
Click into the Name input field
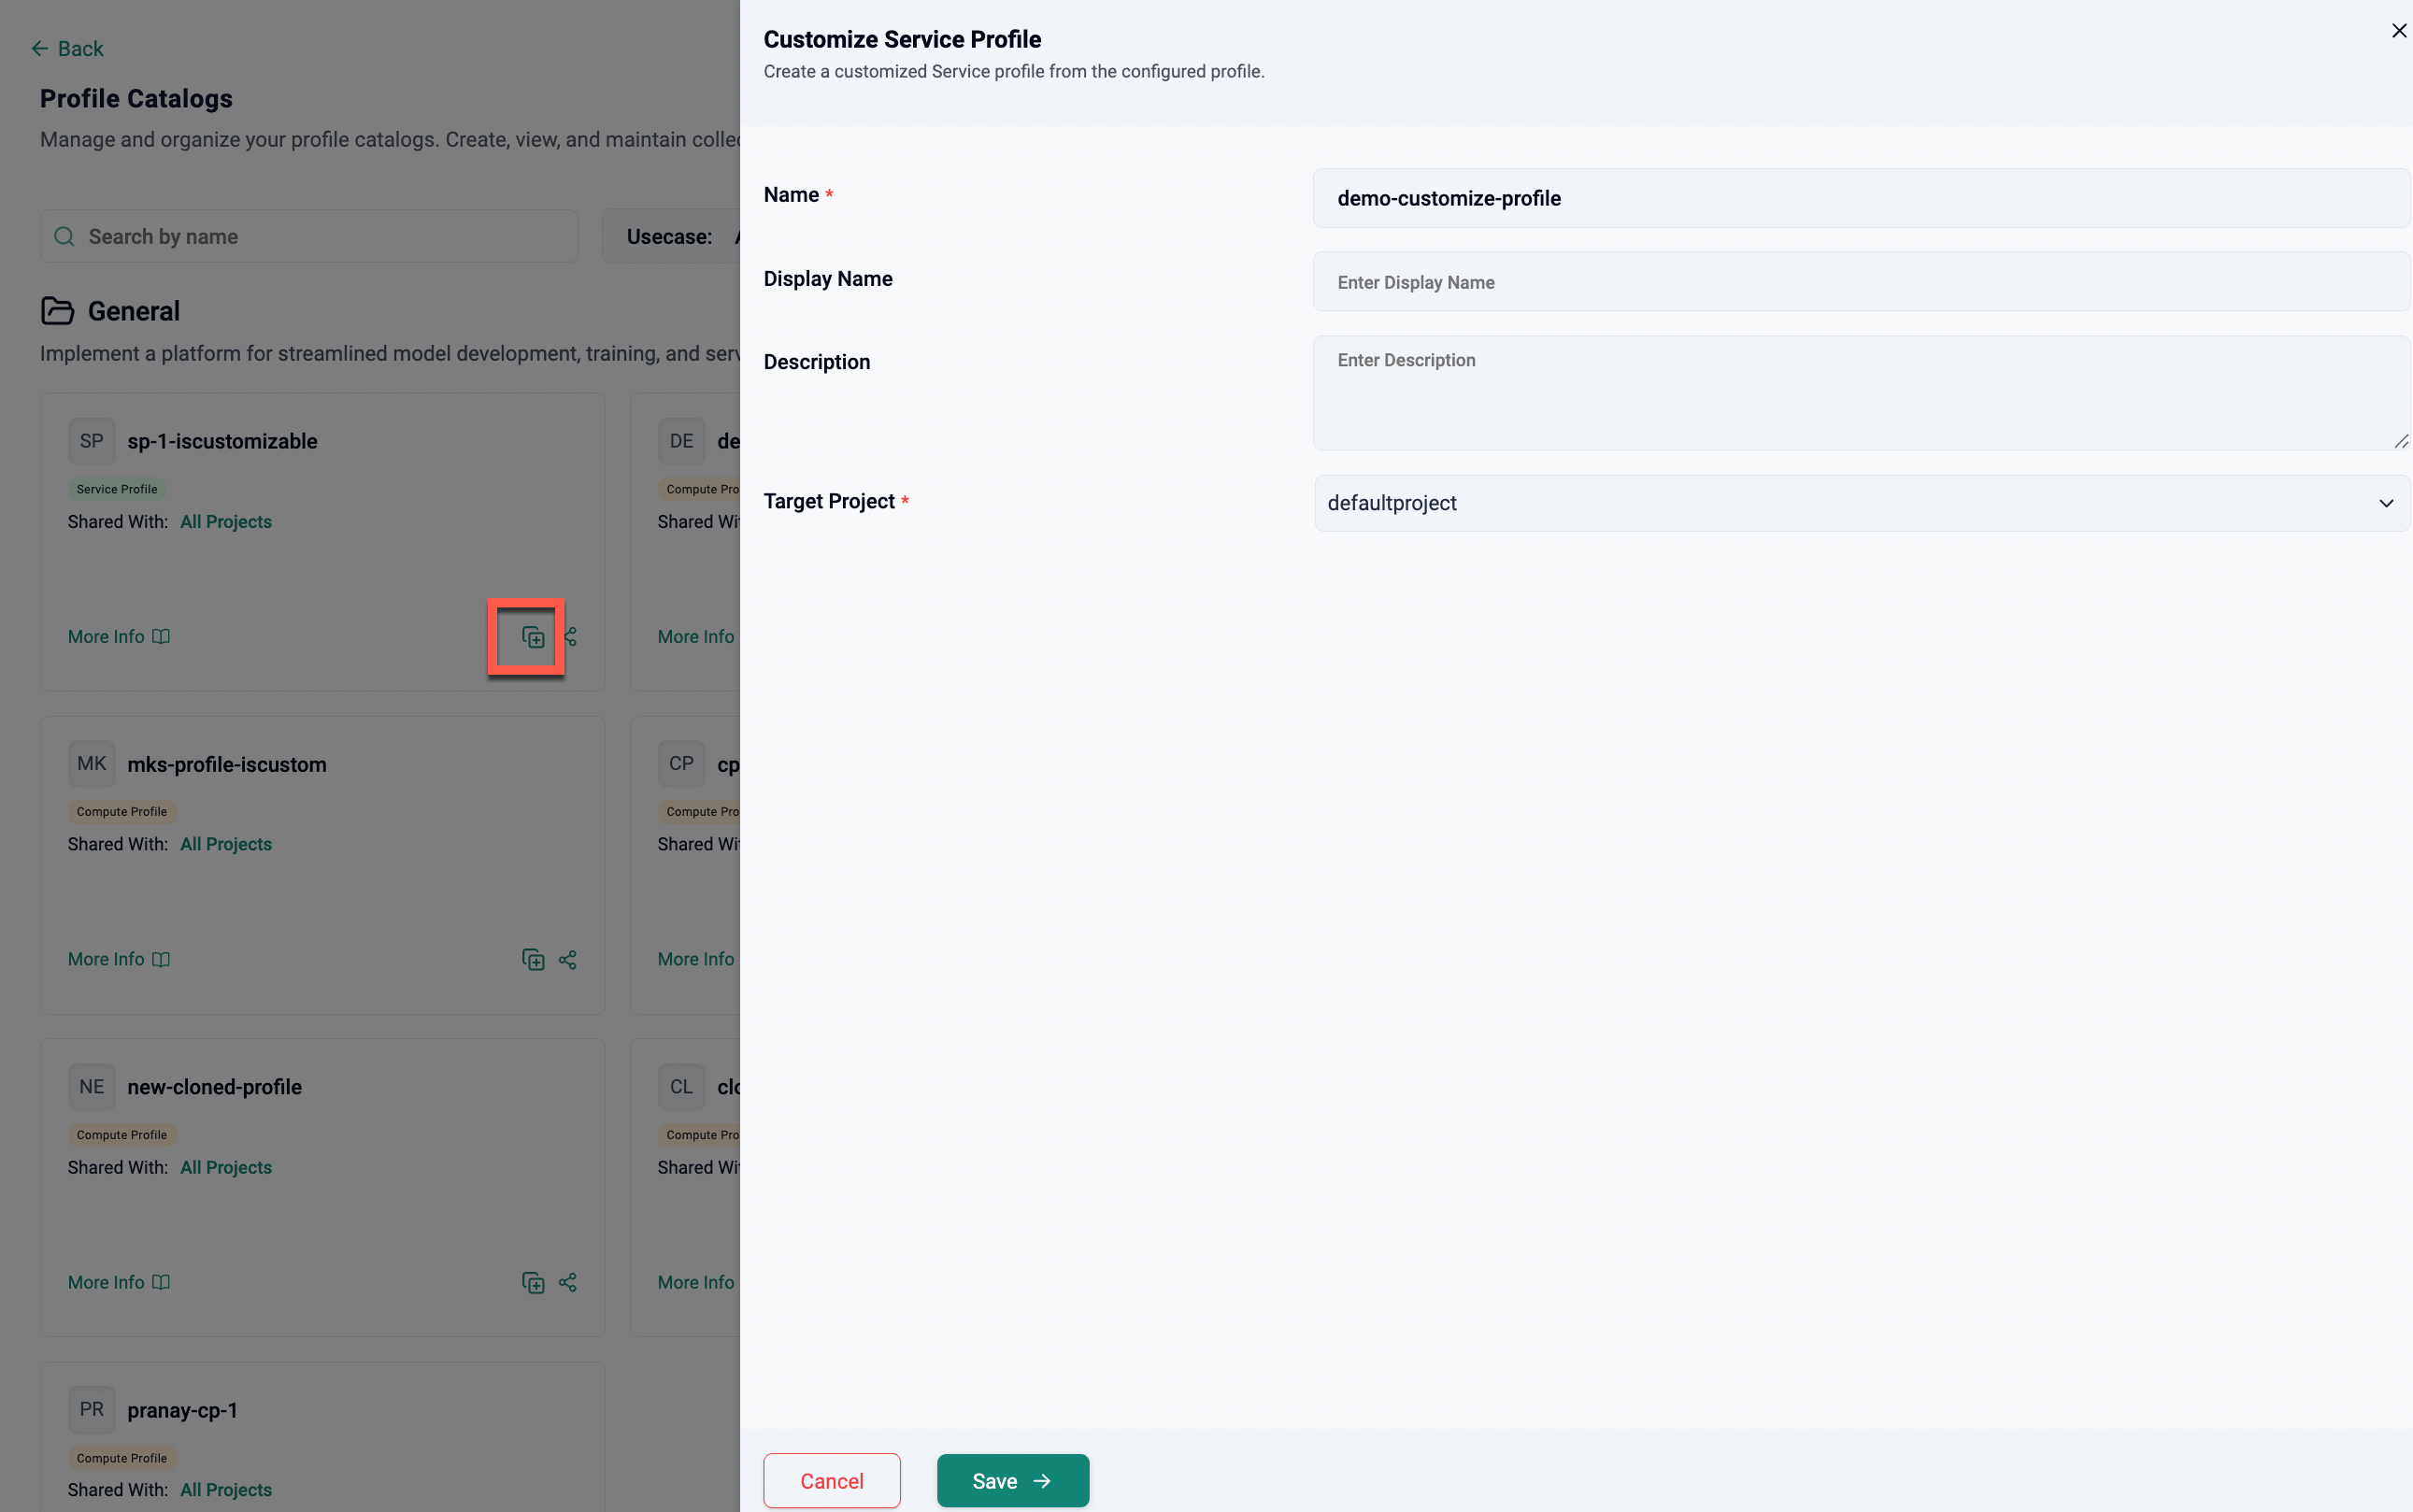tap(1861, 198)
